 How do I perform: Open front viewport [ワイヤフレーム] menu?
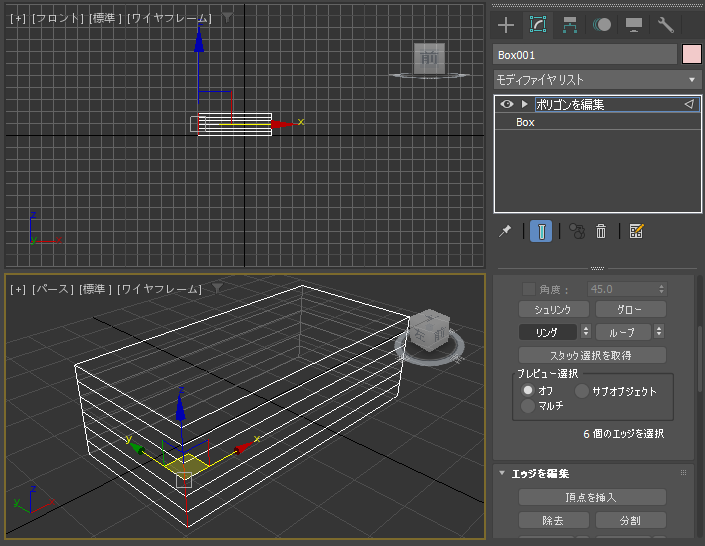pyautogui.click(x=169, y=18)
